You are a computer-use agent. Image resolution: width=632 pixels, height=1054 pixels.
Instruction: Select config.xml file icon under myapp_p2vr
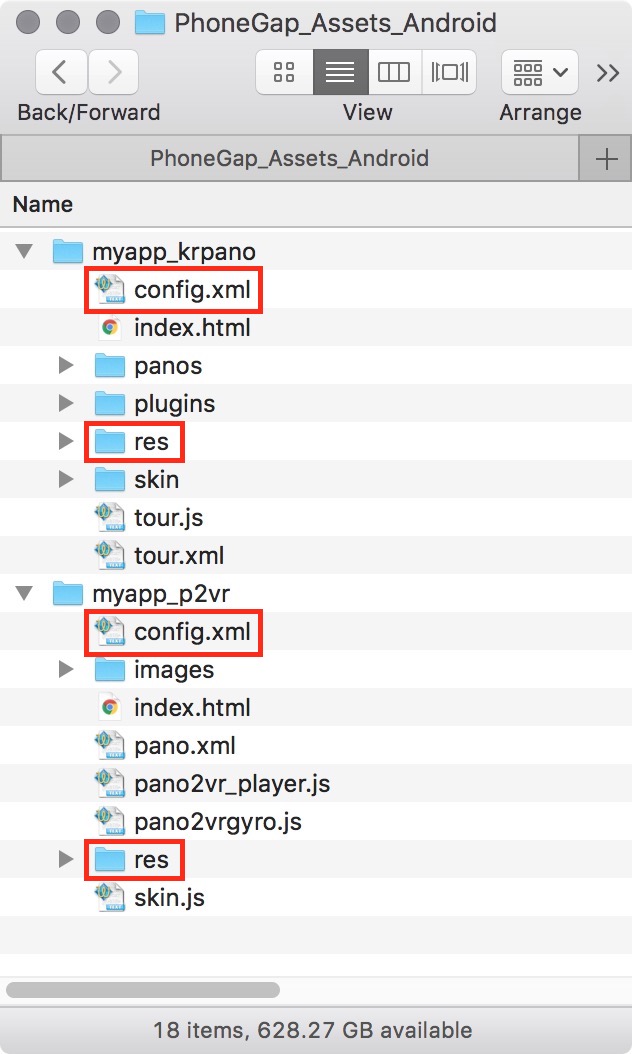pyautogui.click(x=110, y=631)
